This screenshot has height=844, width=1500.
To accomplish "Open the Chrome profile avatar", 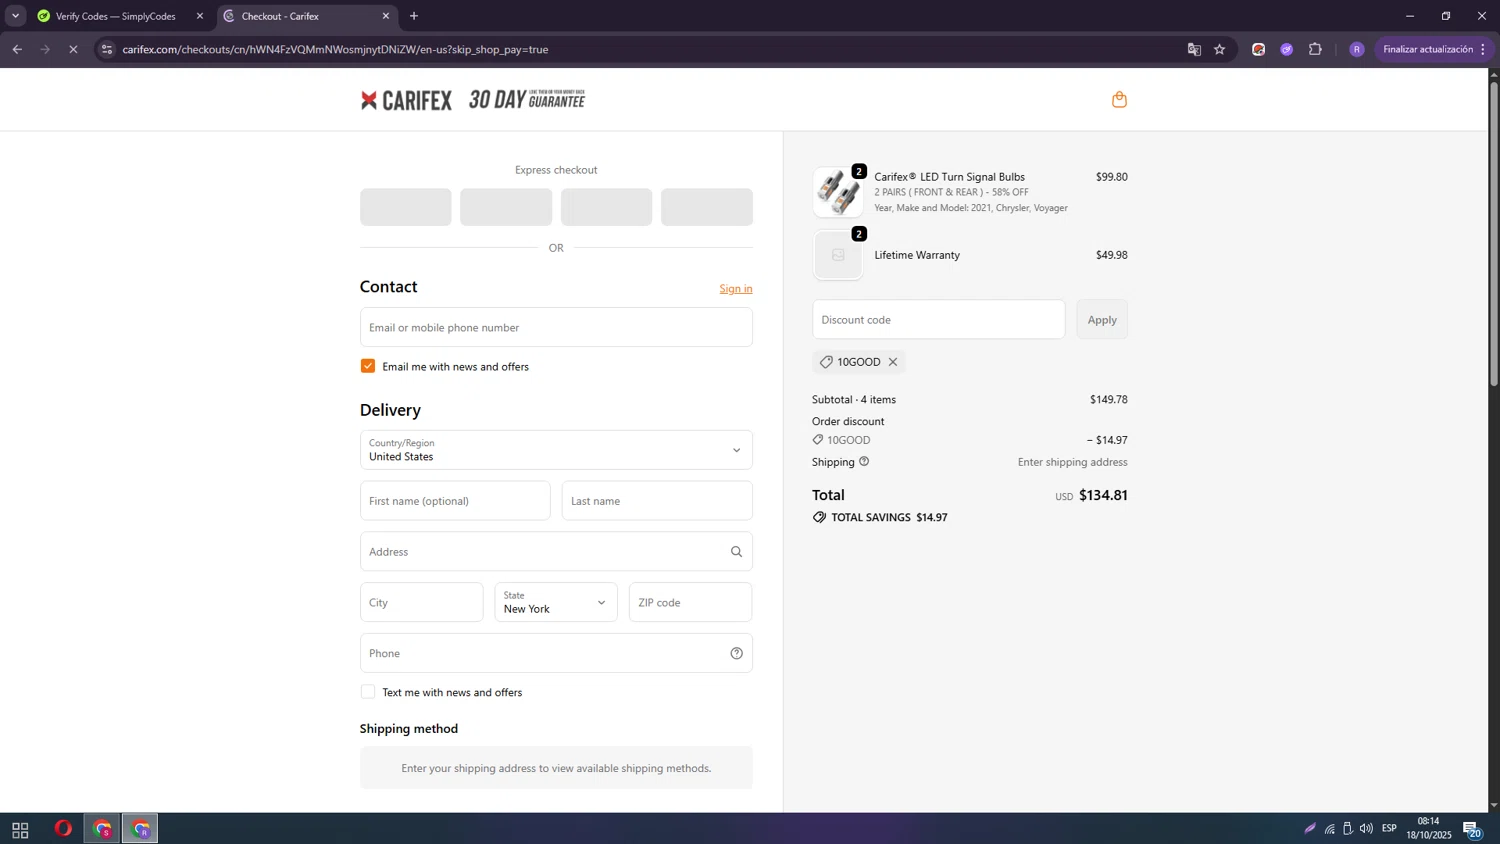I will [x=1356, y=49].
